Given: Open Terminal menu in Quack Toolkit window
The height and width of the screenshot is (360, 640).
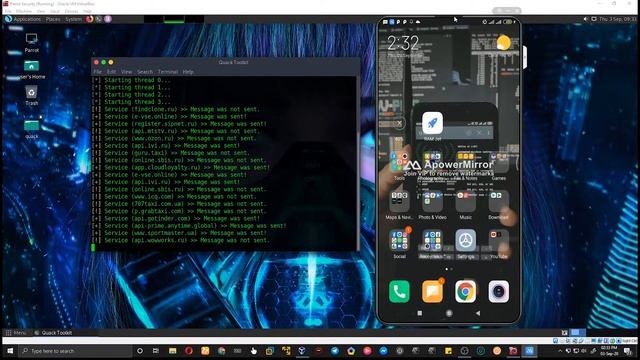Looking at the screenshot, I should coord(168,72).
